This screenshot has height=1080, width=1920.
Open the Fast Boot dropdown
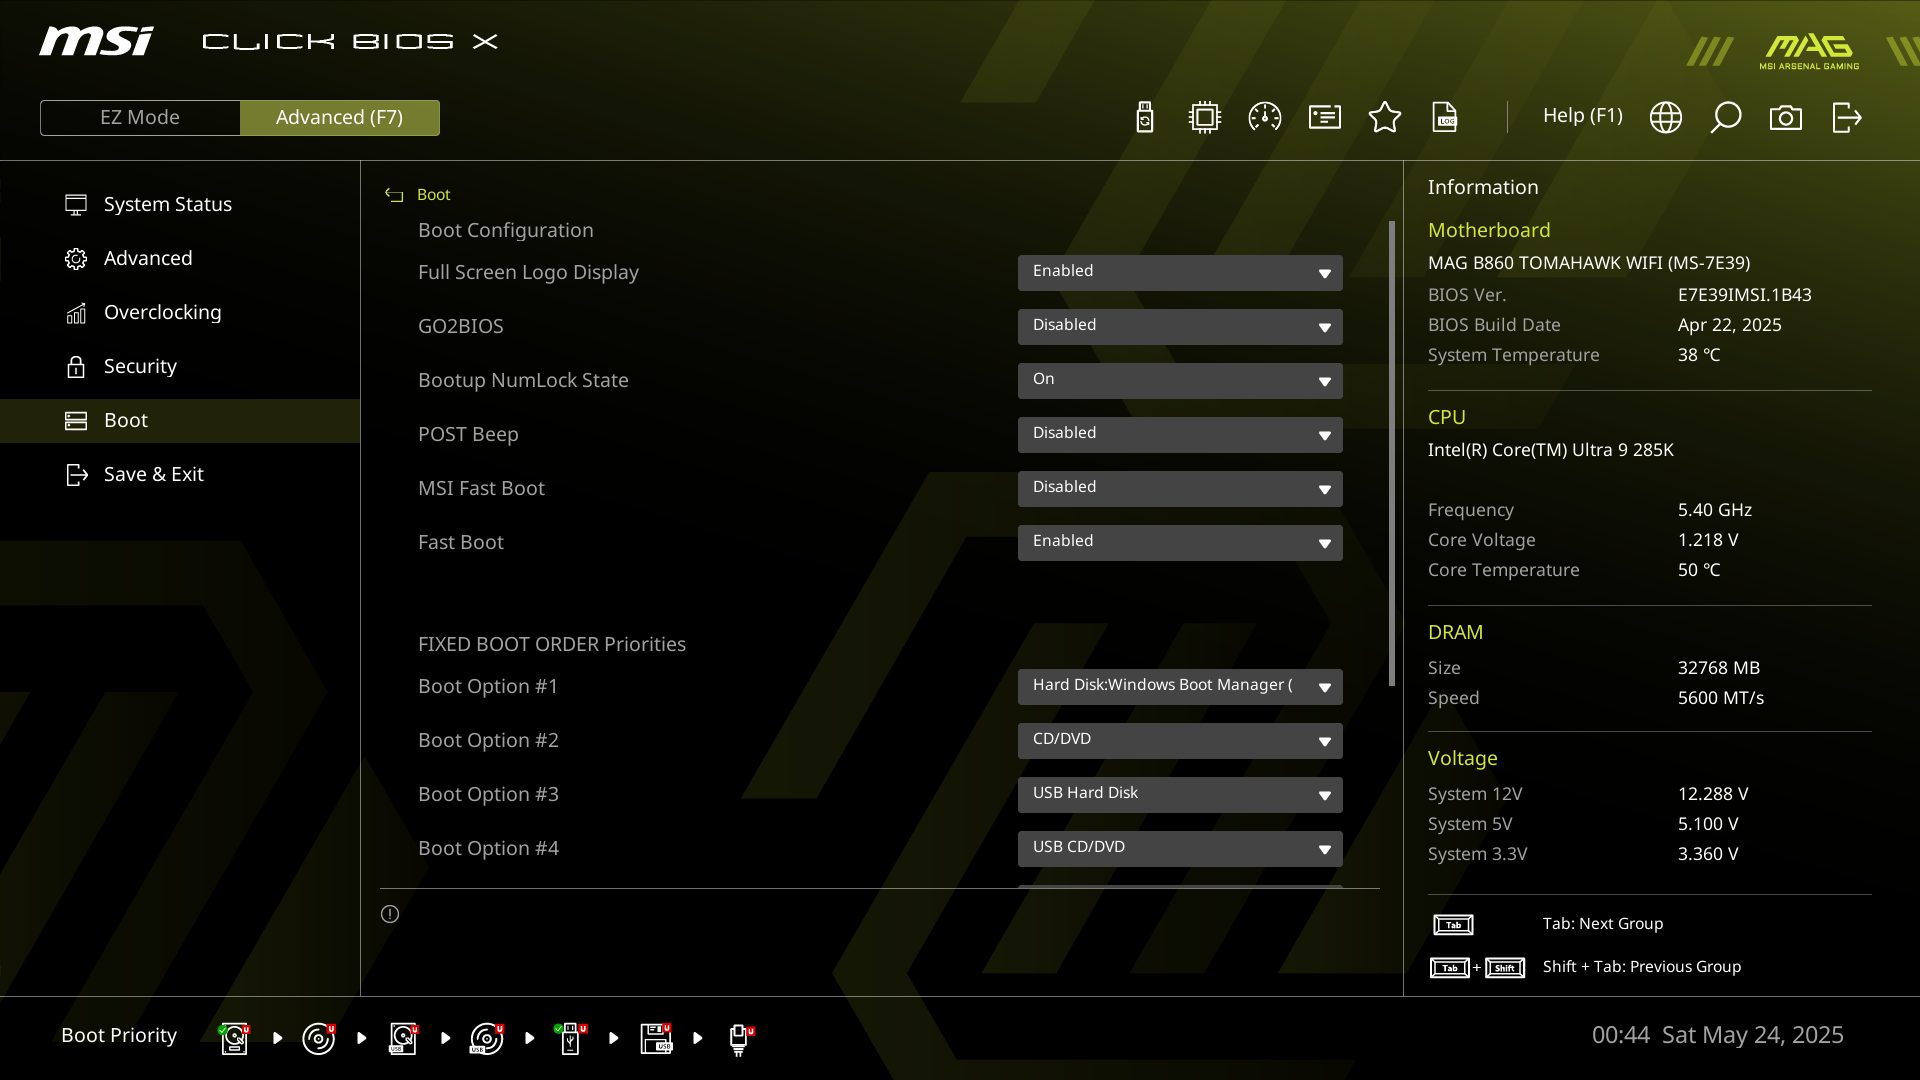click(1180, 542)
